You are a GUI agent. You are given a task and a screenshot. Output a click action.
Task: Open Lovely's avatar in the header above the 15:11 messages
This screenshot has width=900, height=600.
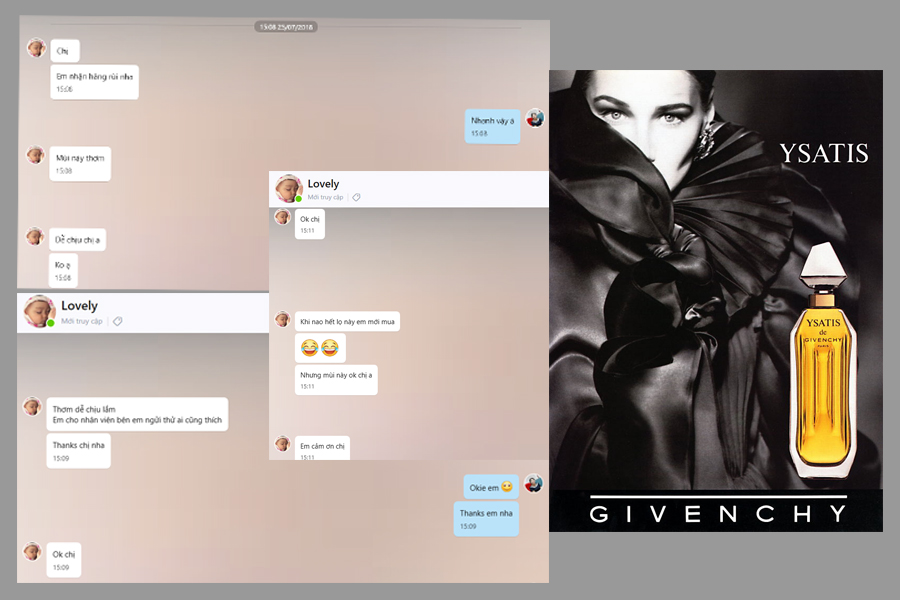pyautogui.click(x=288, y=188)
